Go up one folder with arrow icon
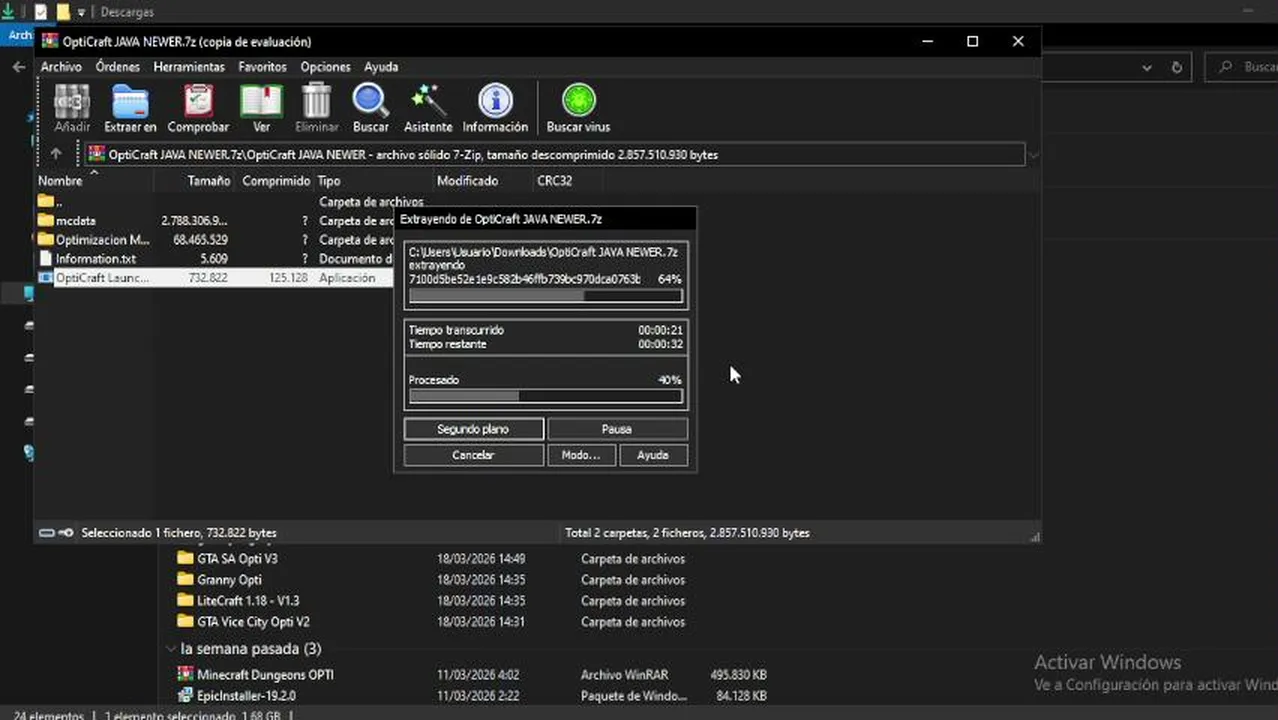This screenshot has width=1278, height=720. tap(56, 154)
